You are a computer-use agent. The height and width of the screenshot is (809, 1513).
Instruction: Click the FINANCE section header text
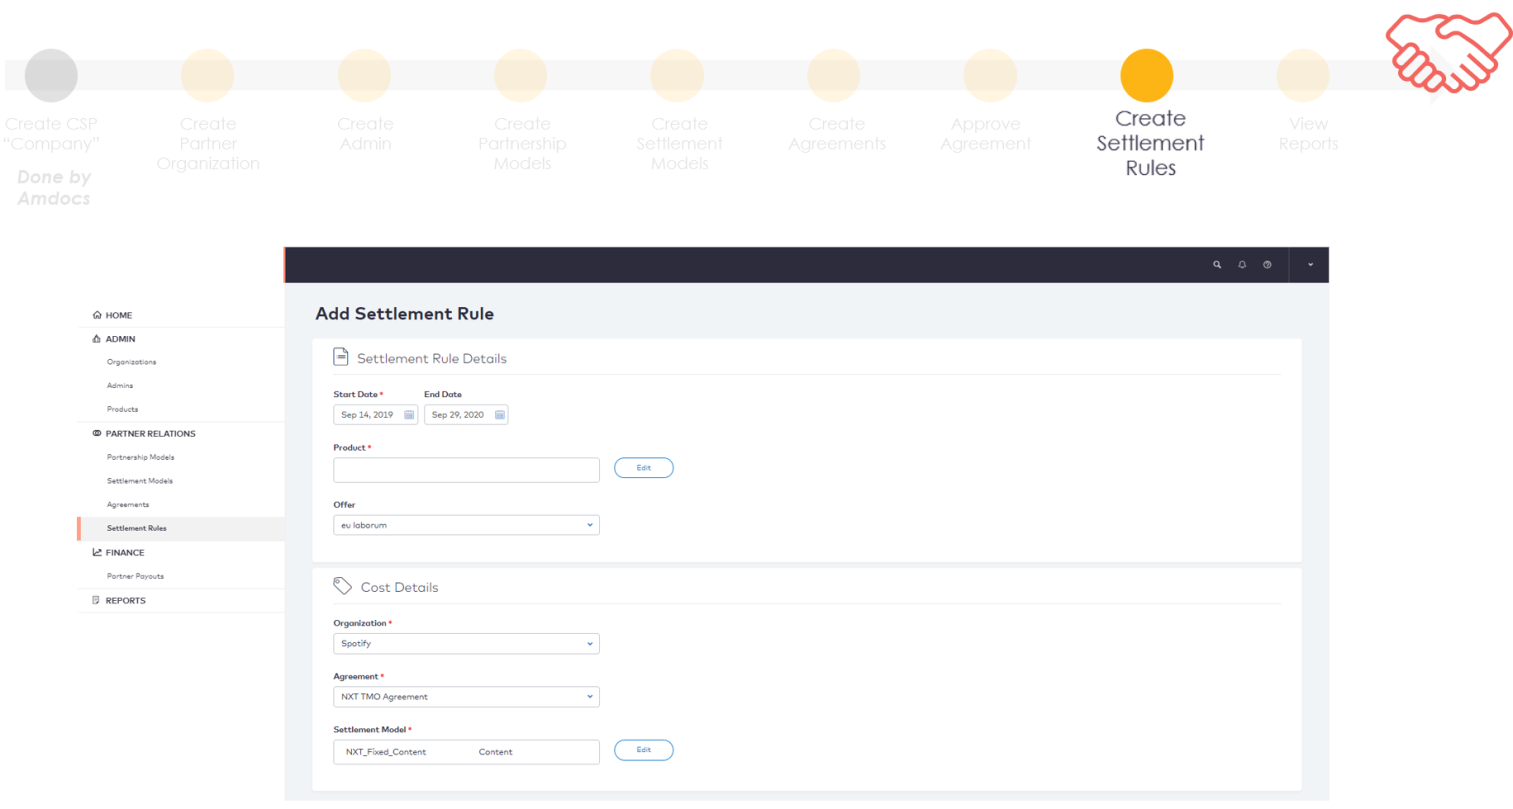pyautogui.click(x=125, y=553)
